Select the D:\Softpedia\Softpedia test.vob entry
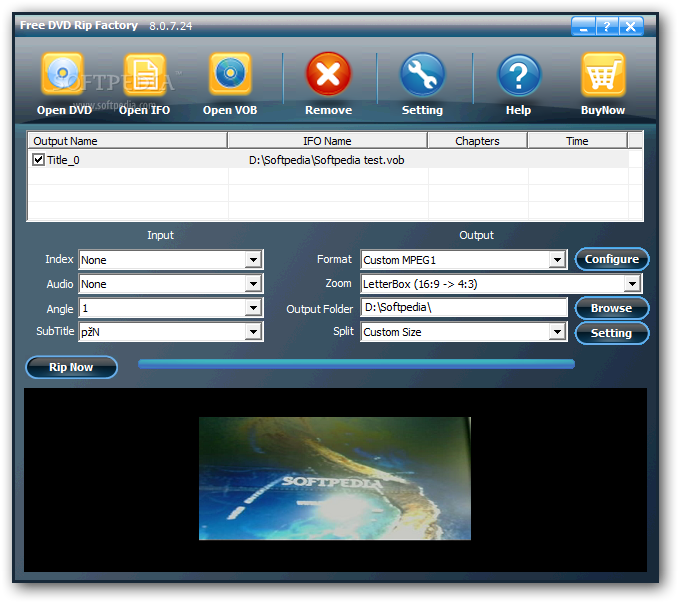 point(327,160)
